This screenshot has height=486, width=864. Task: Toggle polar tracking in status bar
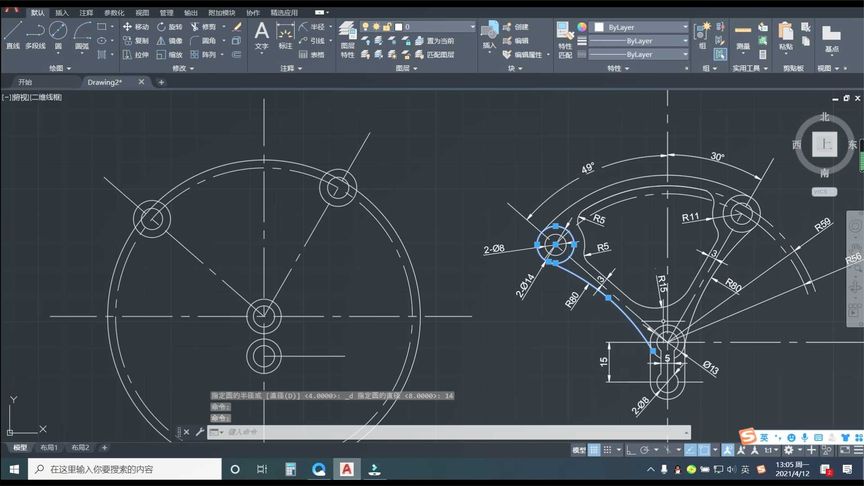pos(644,450)
